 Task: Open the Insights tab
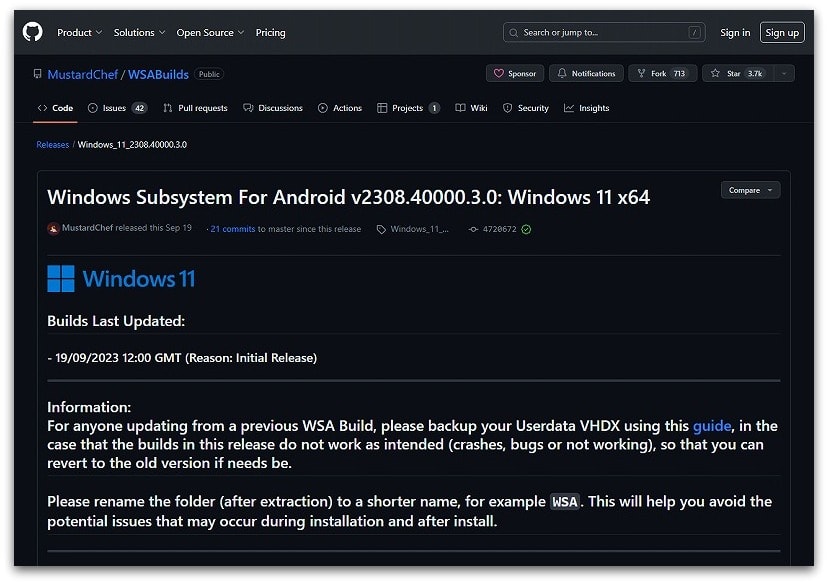pyautogui.click(x=587, y=108)
